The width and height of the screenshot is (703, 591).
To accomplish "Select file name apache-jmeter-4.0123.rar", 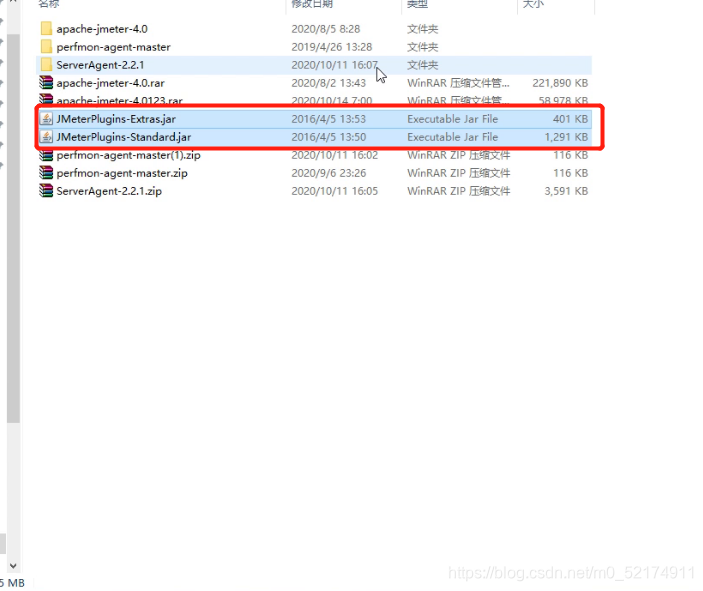I will click(x=119, y=100).
